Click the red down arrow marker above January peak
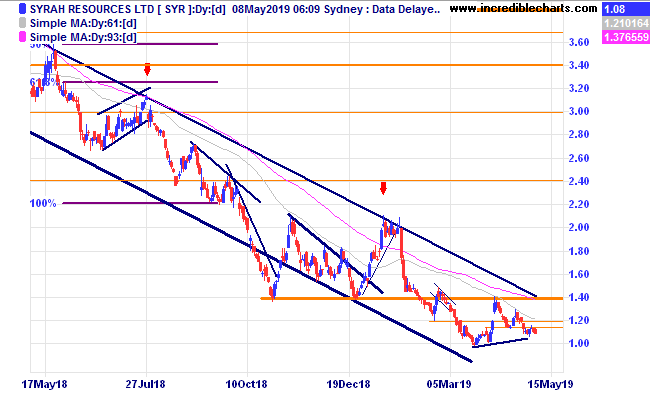 383,188
